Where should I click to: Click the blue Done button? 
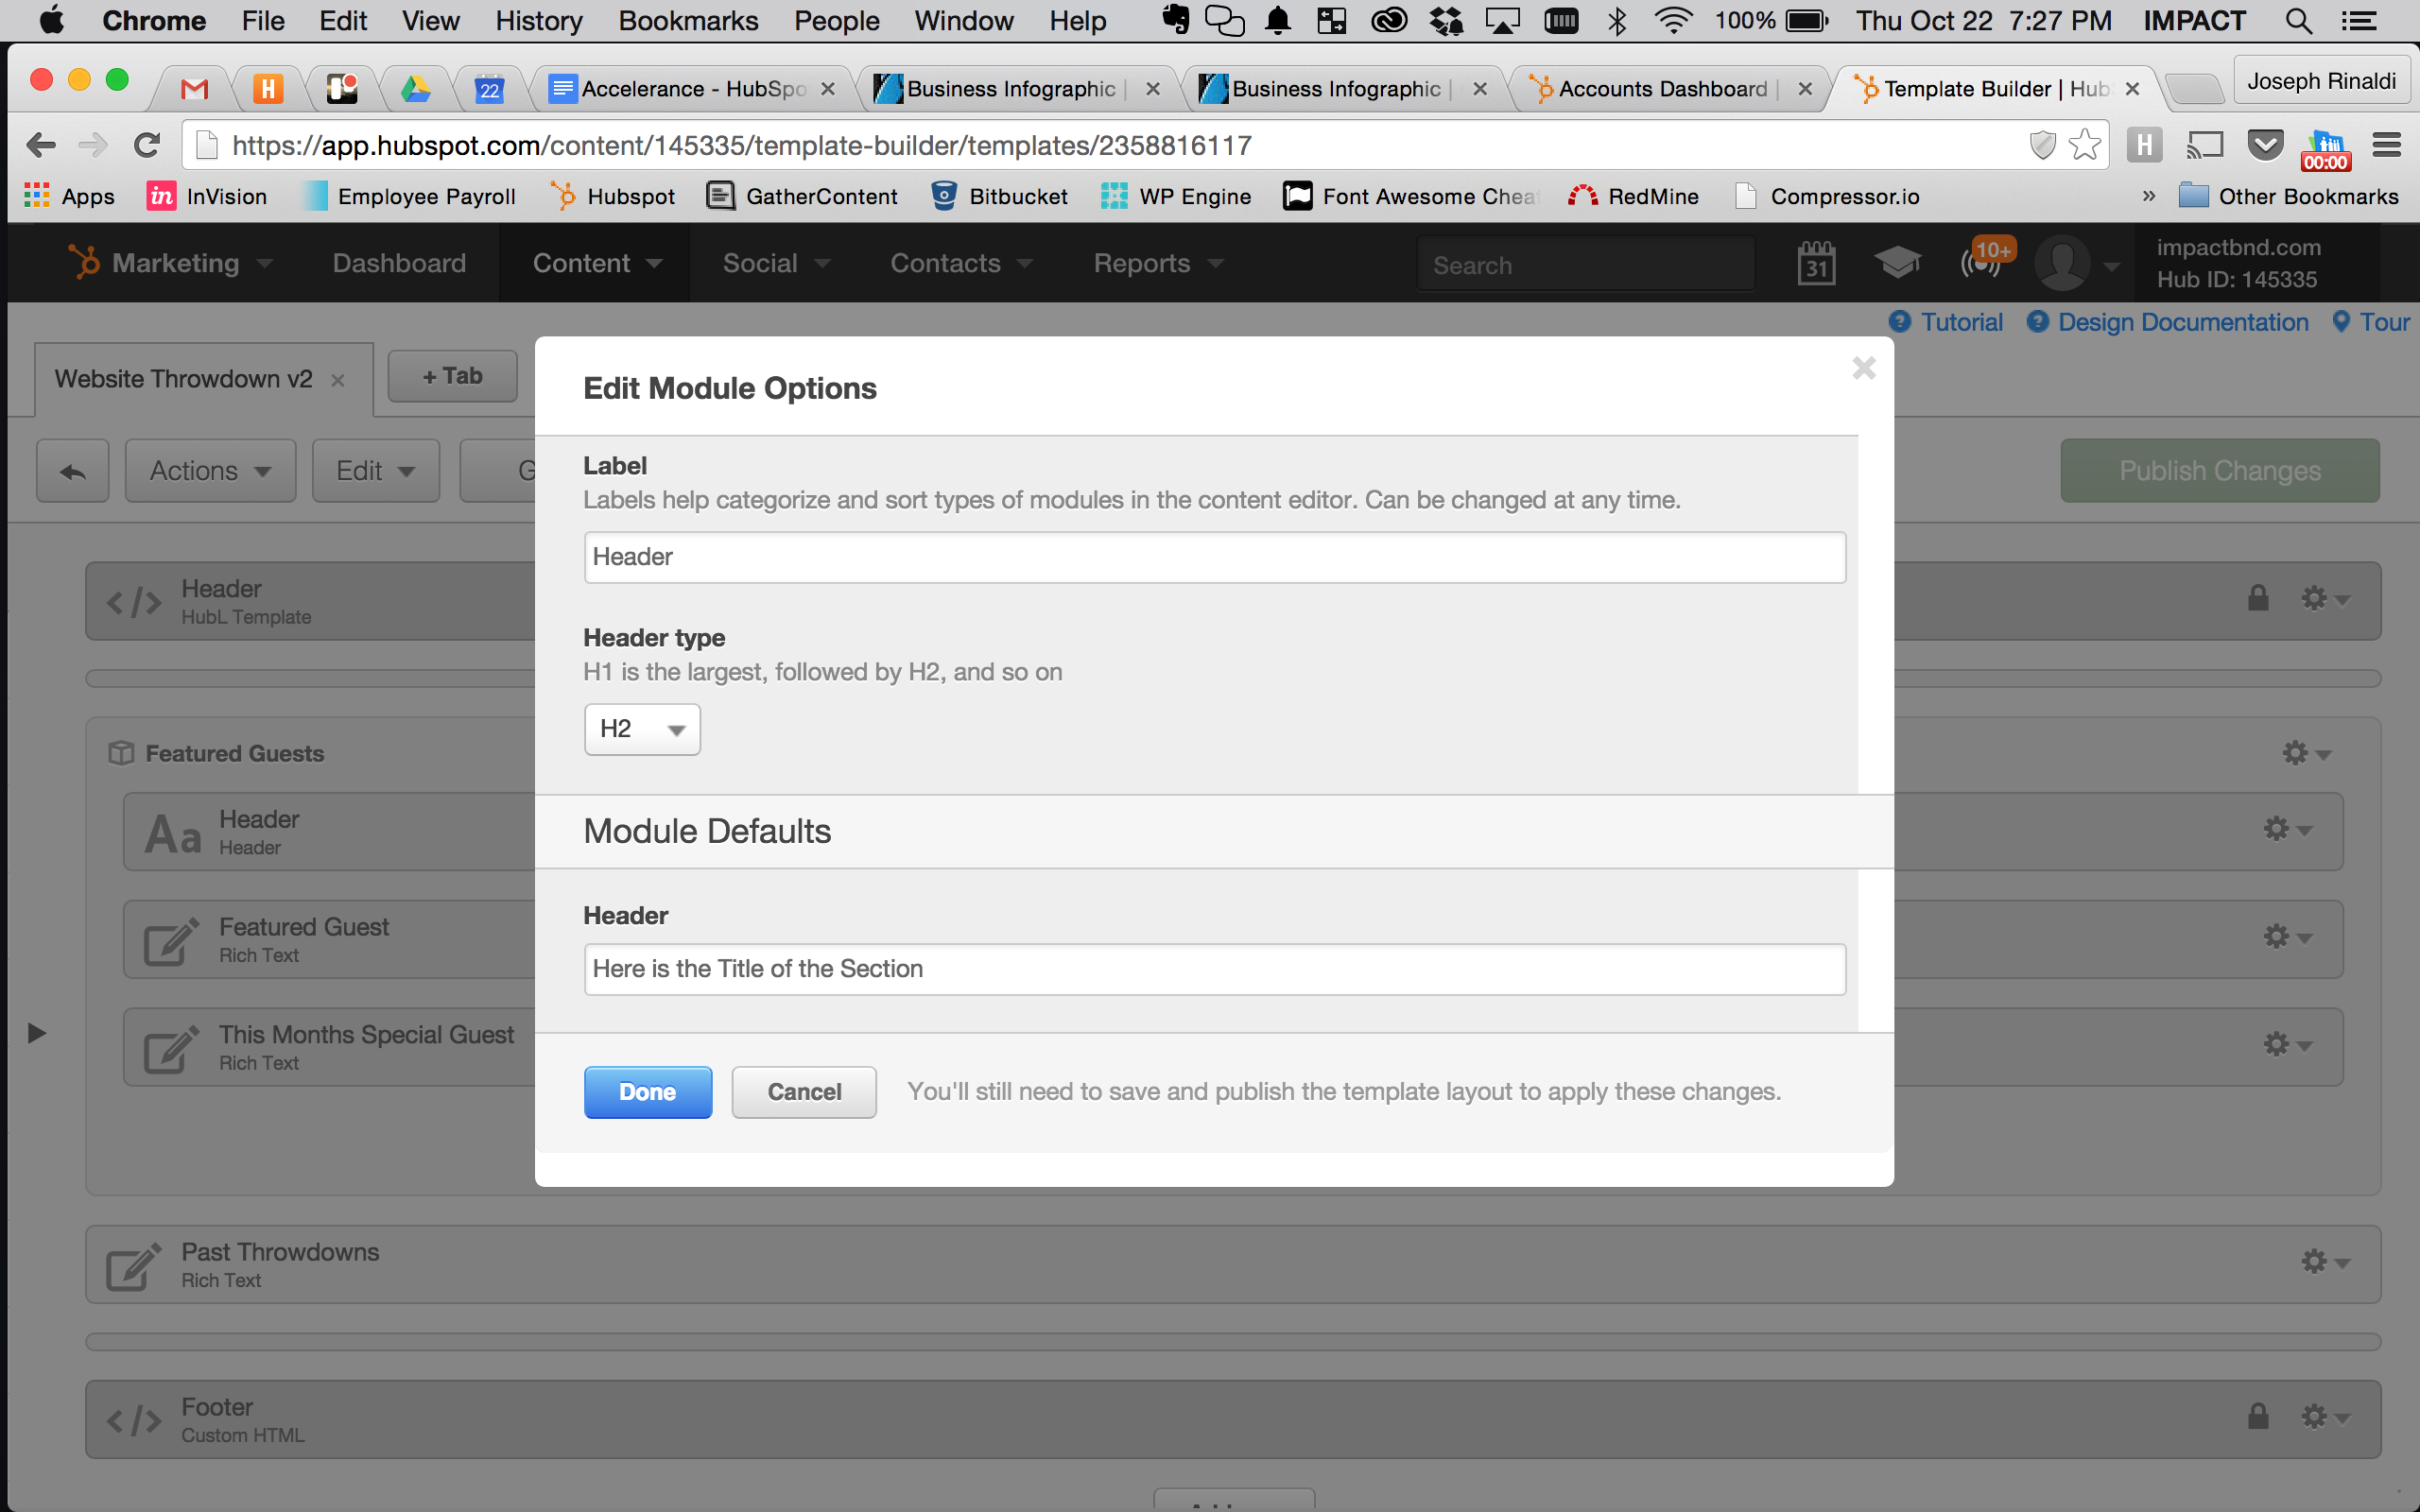click(648, 1092)
